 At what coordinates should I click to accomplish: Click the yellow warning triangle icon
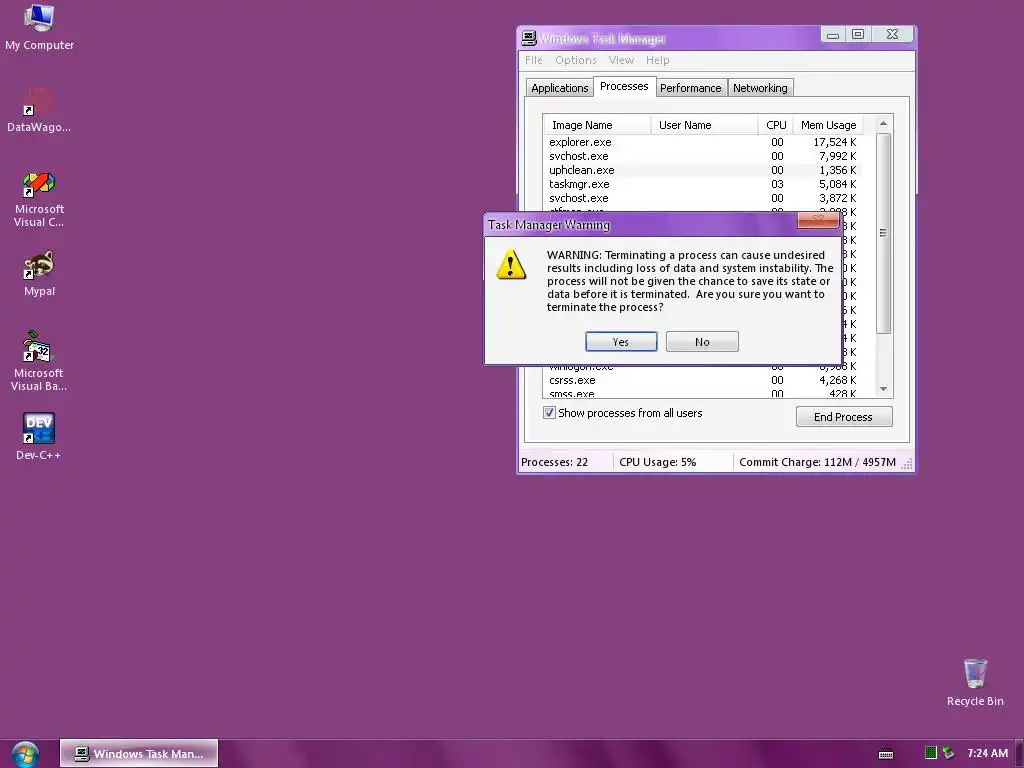[511, 264]
